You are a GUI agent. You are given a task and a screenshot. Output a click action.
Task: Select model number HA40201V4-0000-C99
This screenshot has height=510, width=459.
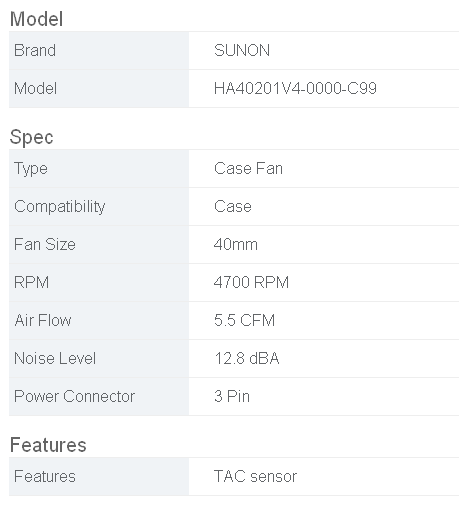295,89
